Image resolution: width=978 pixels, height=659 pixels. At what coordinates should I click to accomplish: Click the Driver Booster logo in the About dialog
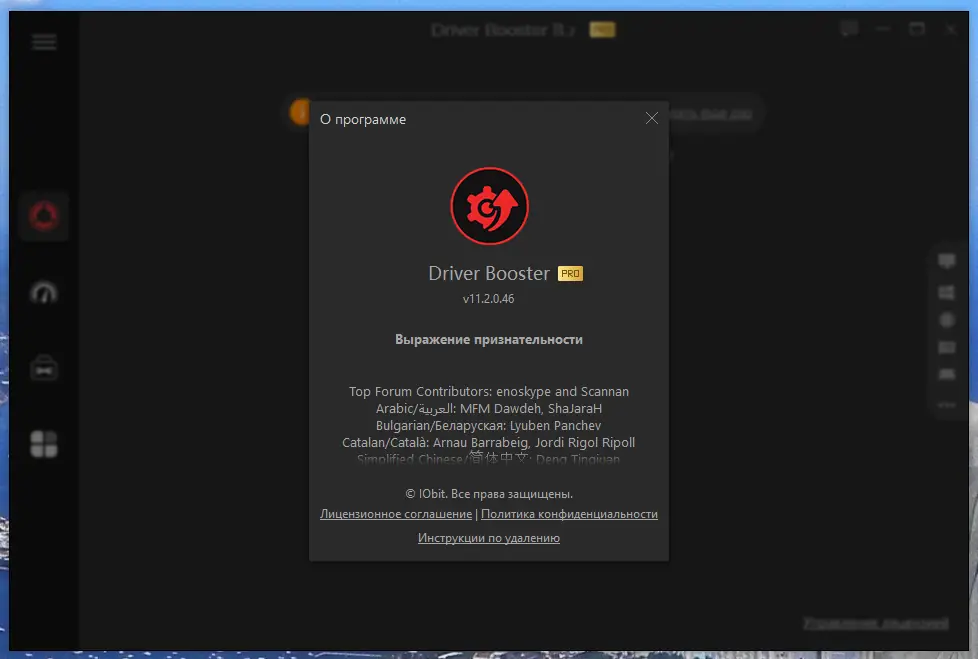point(489,205)
